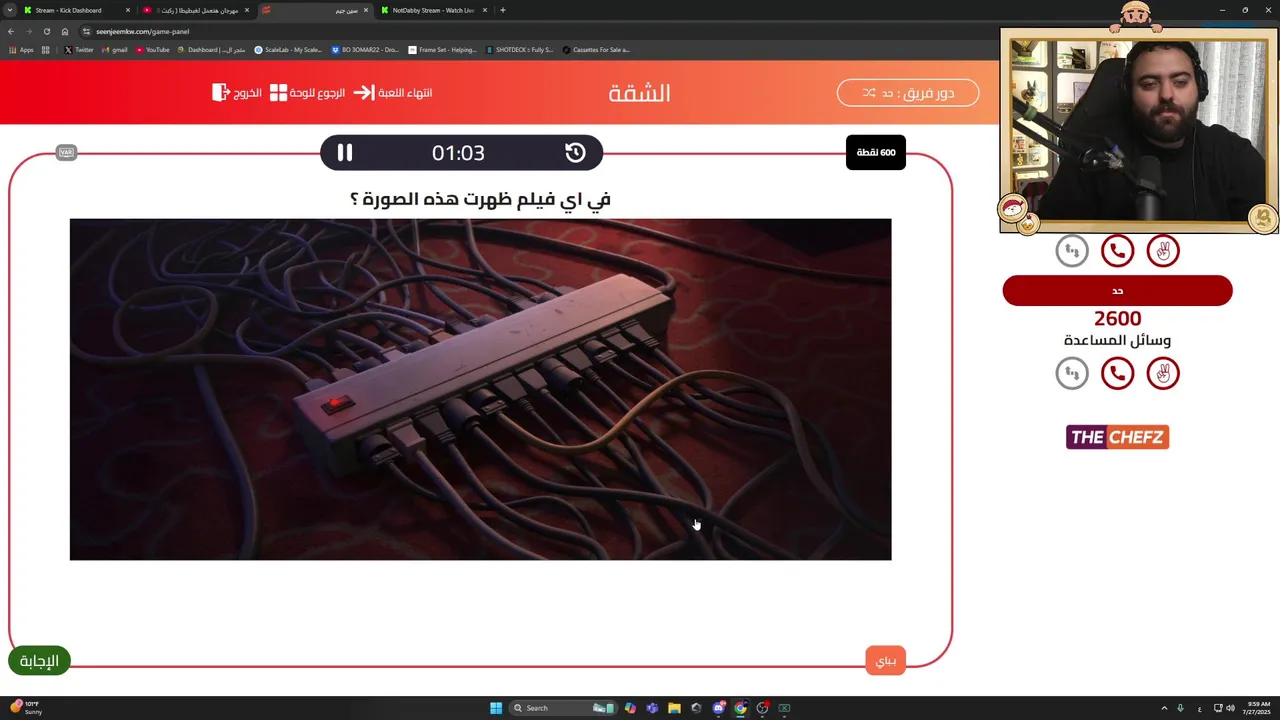Click the two-finger lifeline above the red حد bar
Image resolution: width=1280 pixels, height=720 pixels.
(1163, 251)
